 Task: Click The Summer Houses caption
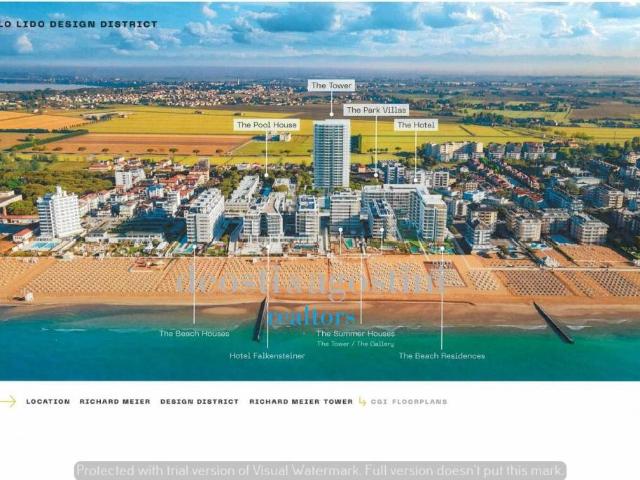(x=356, y=333)
